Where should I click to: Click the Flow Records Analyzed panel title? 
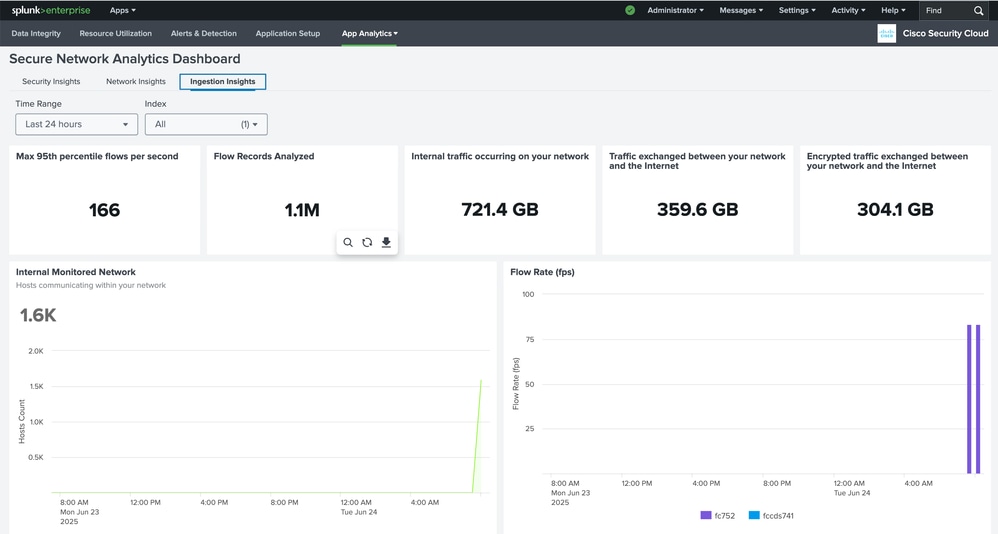264,156
